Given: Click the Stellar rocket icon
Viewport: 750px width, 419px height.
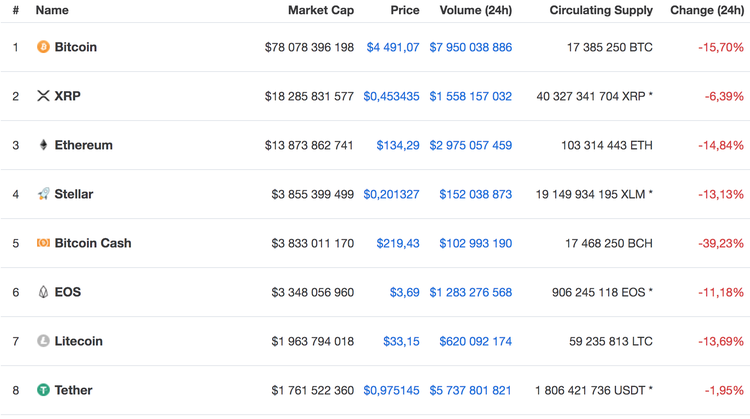Looking at the screenshot, I should (43, 194).
